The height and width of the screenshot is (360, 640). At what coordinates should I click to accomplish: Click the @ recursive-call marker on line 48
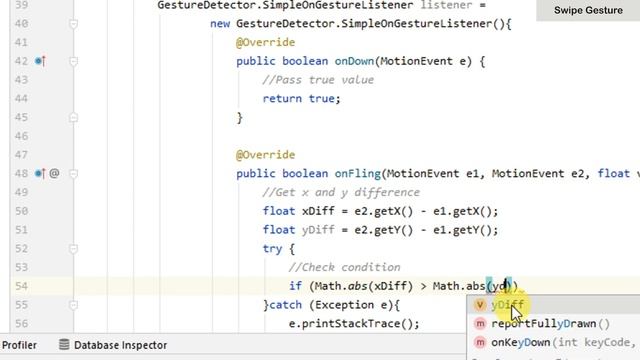pos(54,173)
